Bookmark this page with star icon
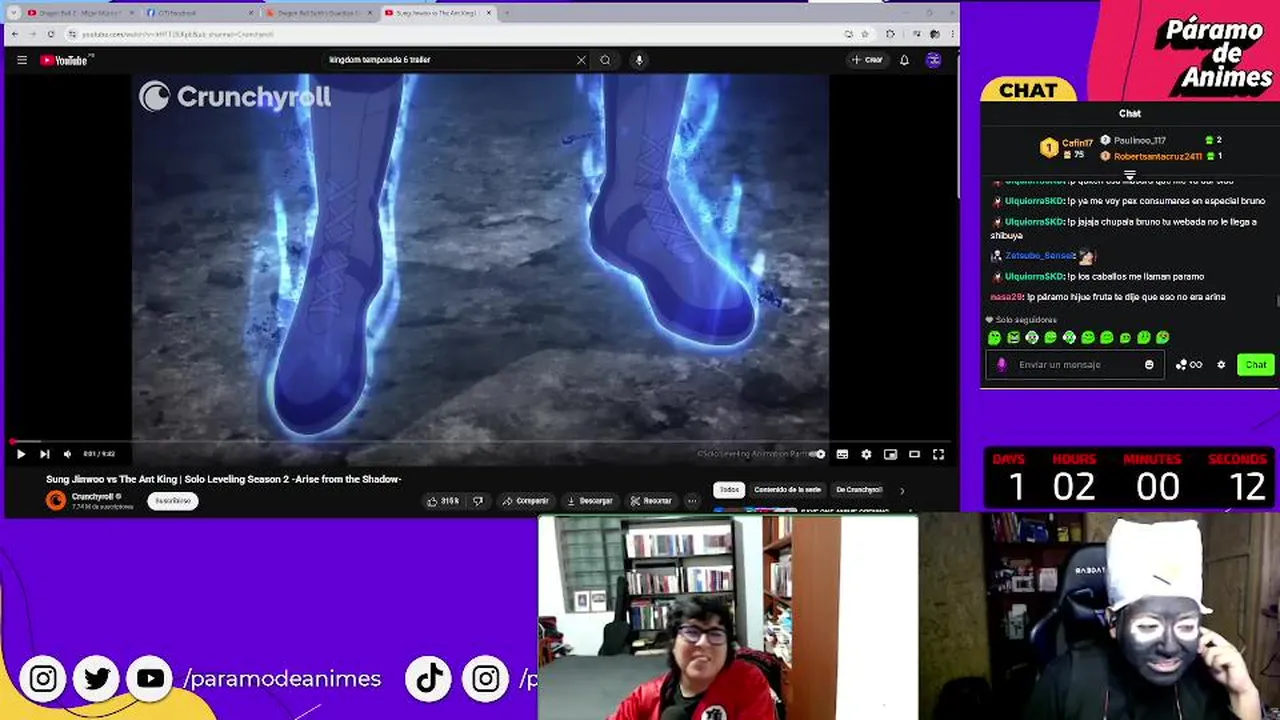Viewport: 1280px width, 720px height. coord(865,34)
